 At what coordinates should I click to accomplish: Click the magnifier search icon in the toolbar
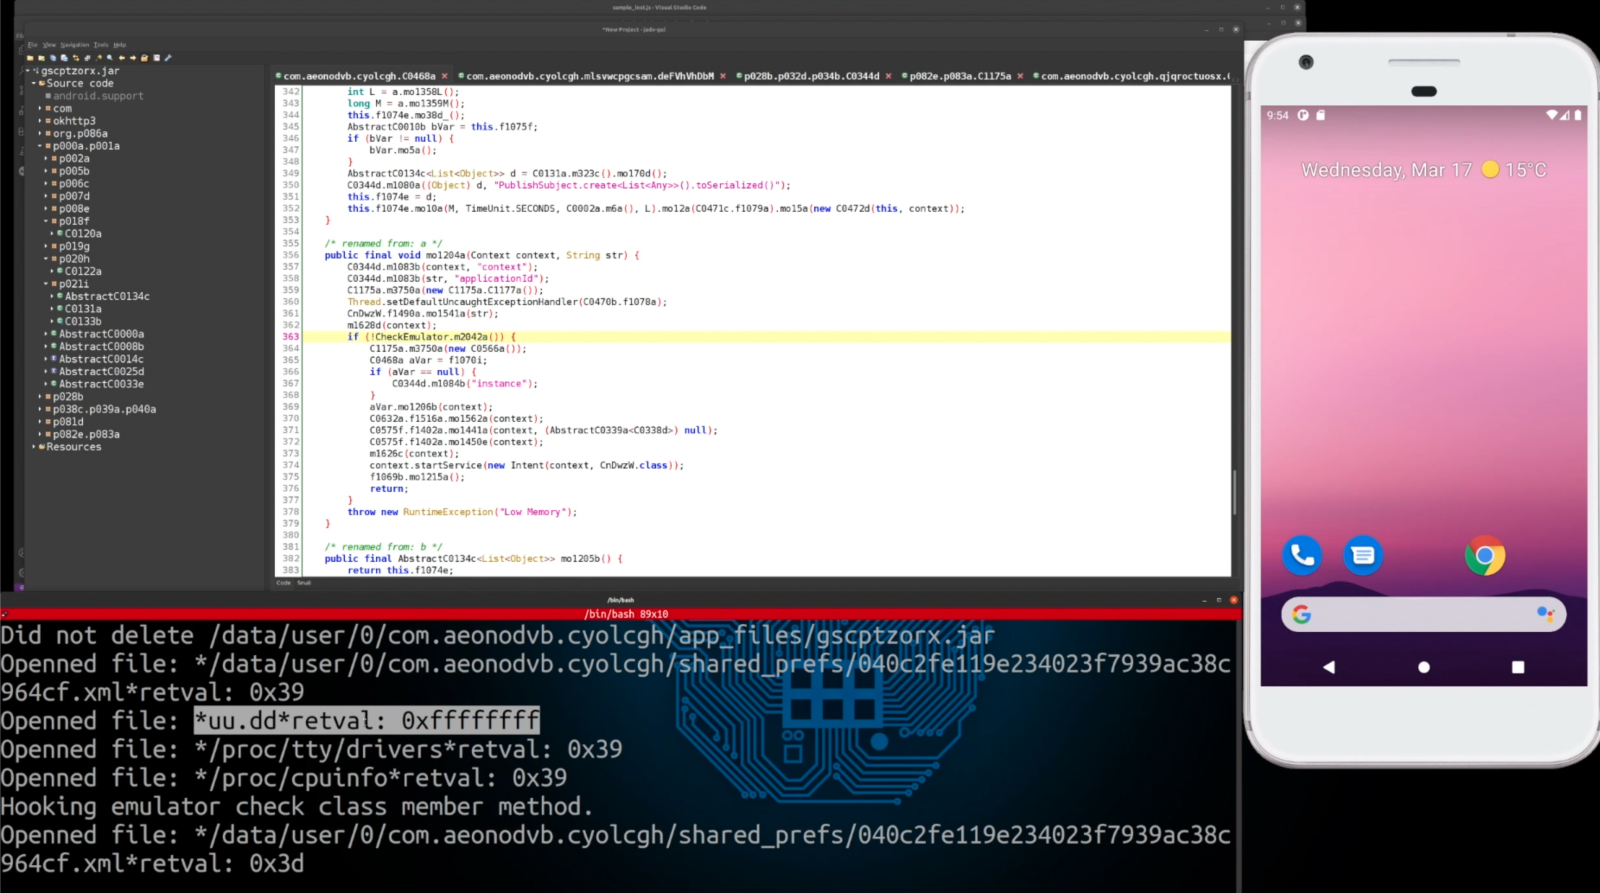pos(109,58)
